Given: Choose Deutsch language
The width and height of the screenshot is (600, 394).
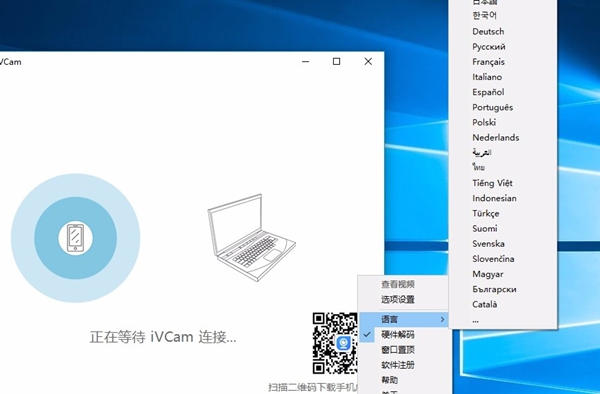Looking at the screenshot, I should [x=503, y=31].
